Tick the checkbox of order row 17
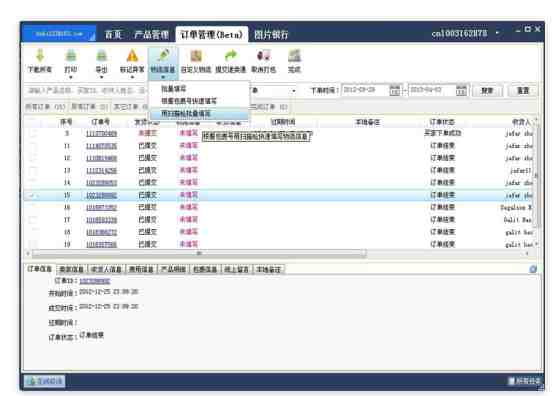The image size is (554, 396). [33, 220]
